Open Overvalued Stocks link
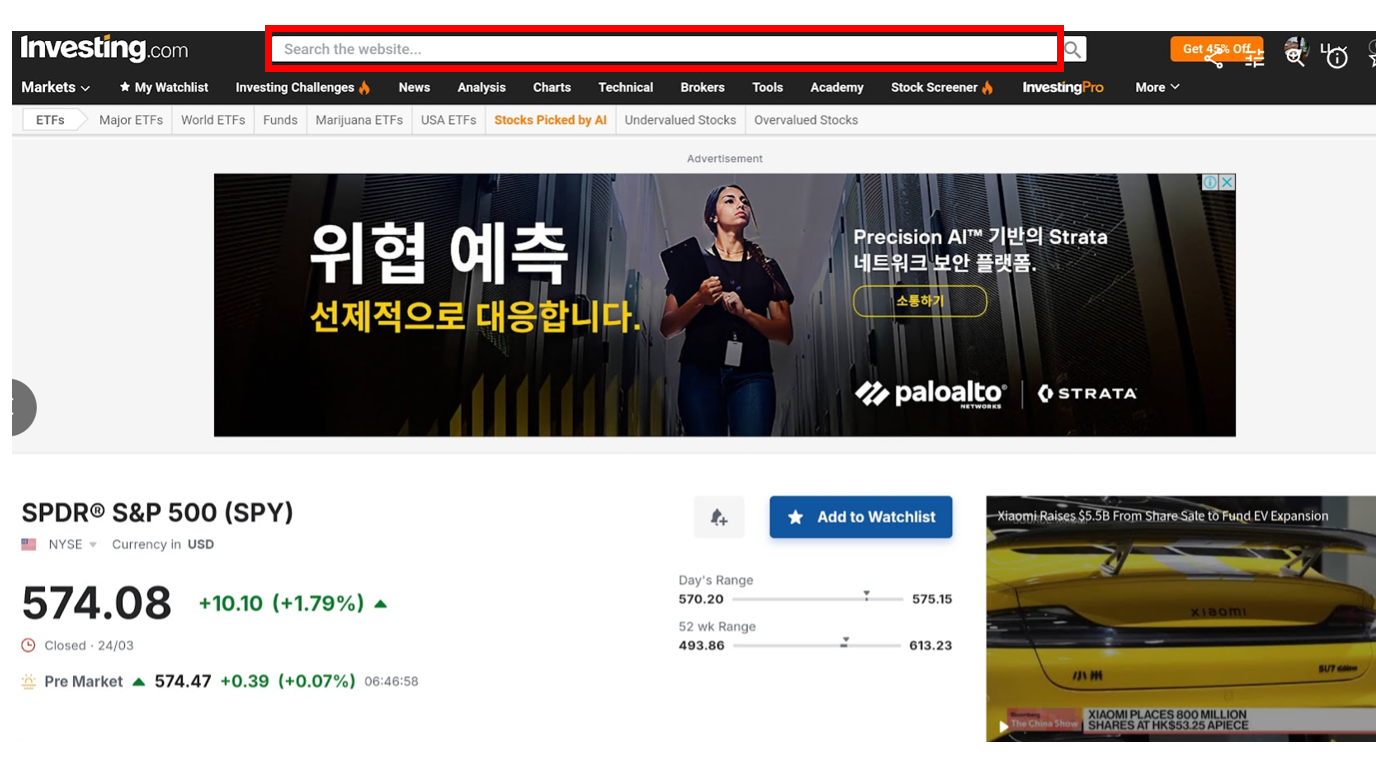1376x767 pixels. tap(806, 120)
